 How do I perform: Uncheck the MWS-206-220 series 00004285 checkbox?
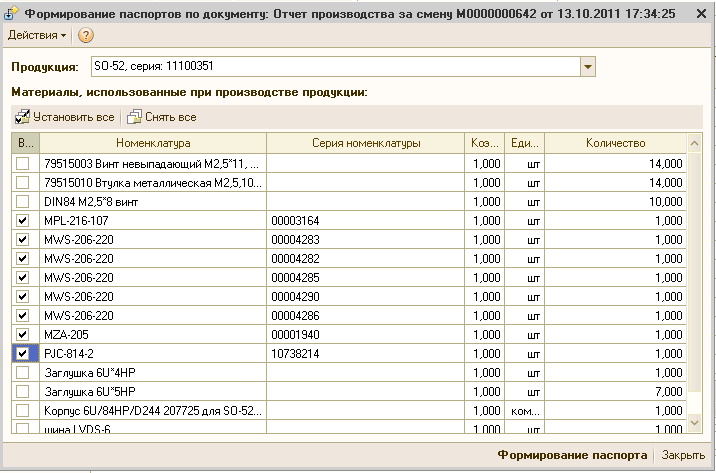22,278
